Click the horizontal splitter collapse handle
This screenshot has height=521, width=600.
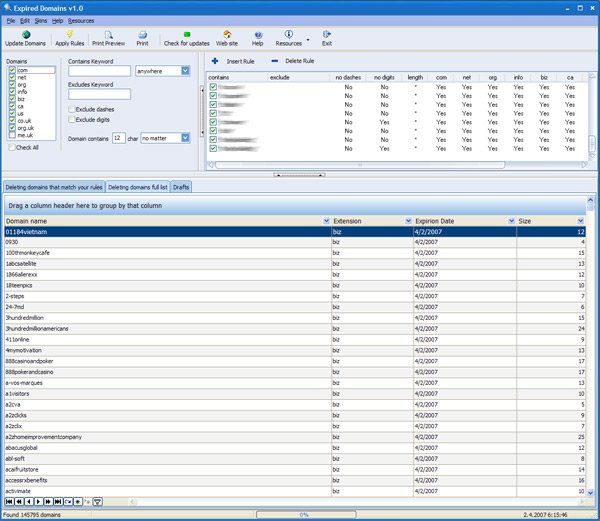[299, 175]
